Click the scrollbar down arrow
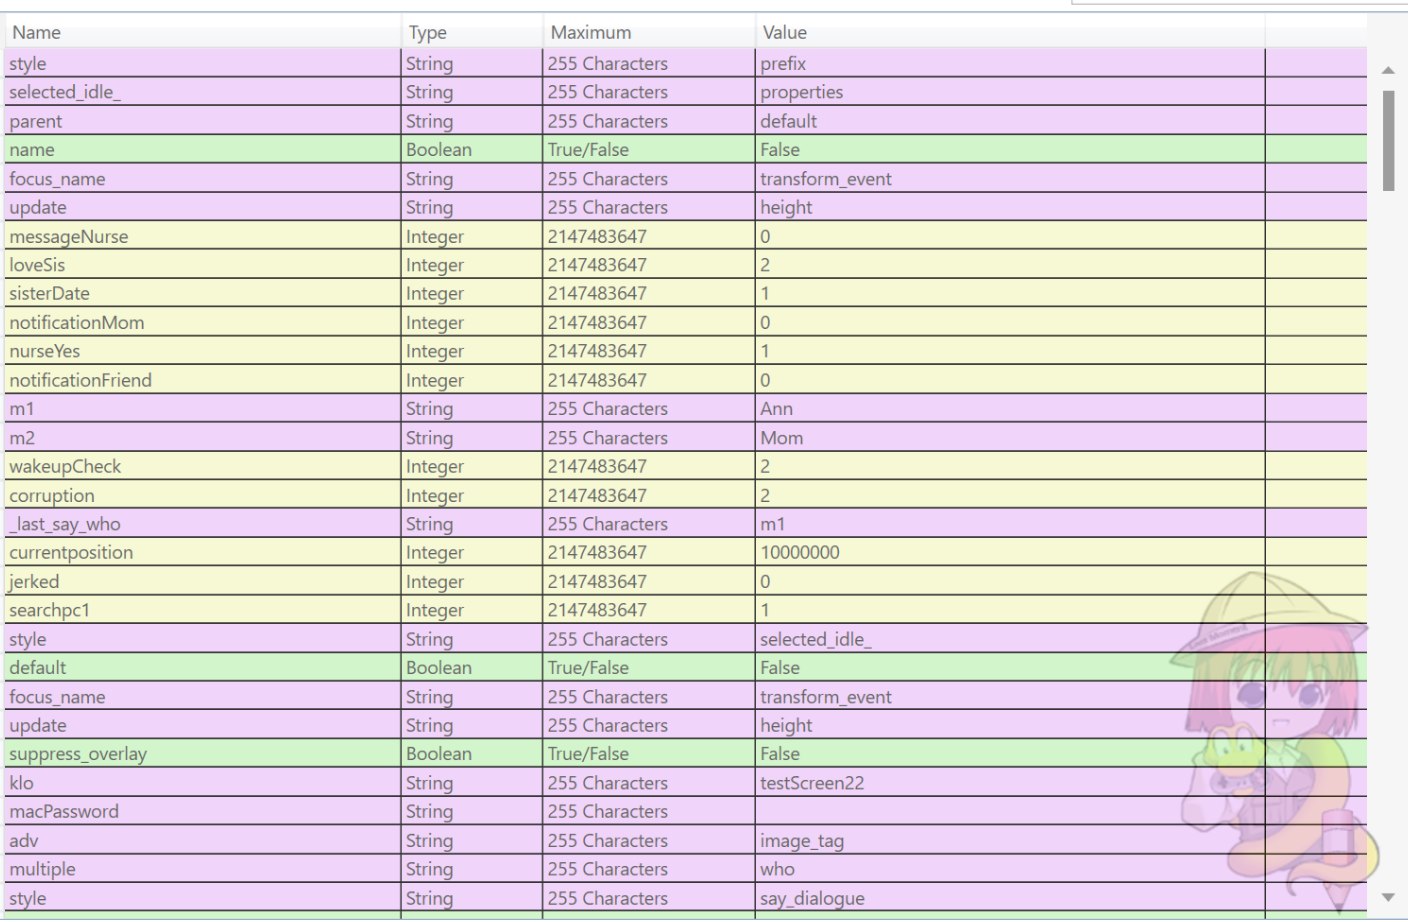1408x922 pixels. pyautogui.click(x=1388, y=897)
